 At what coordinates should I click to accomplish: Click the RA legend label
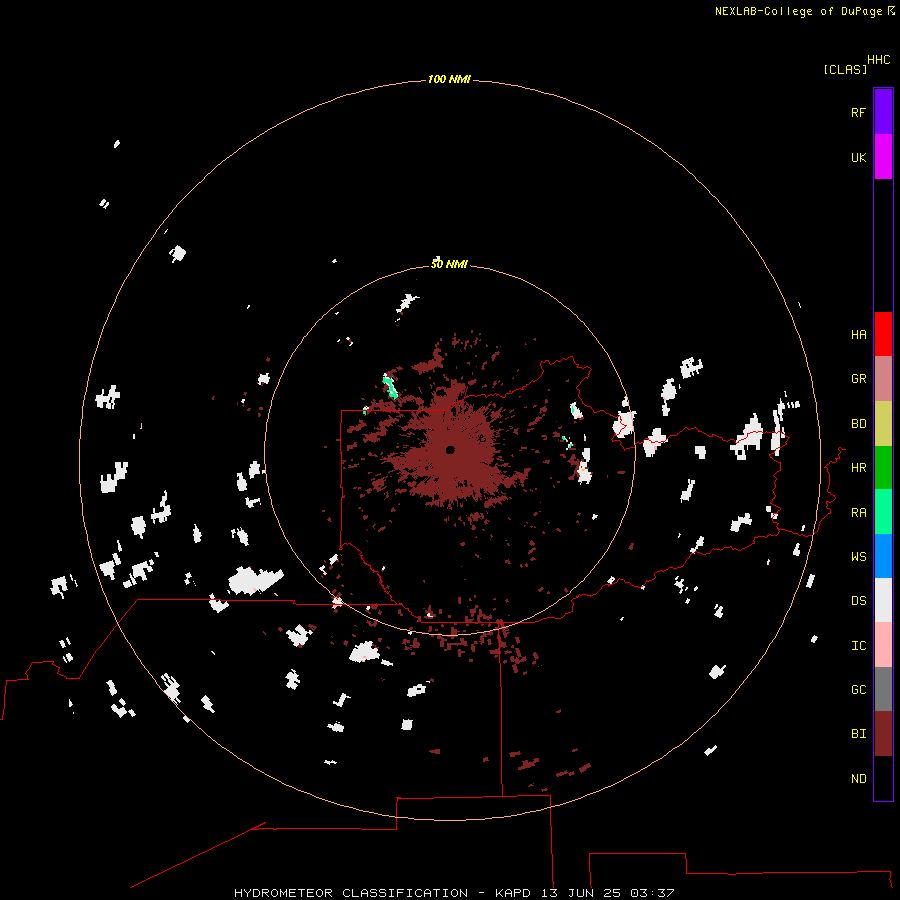[x=858, y=513]
